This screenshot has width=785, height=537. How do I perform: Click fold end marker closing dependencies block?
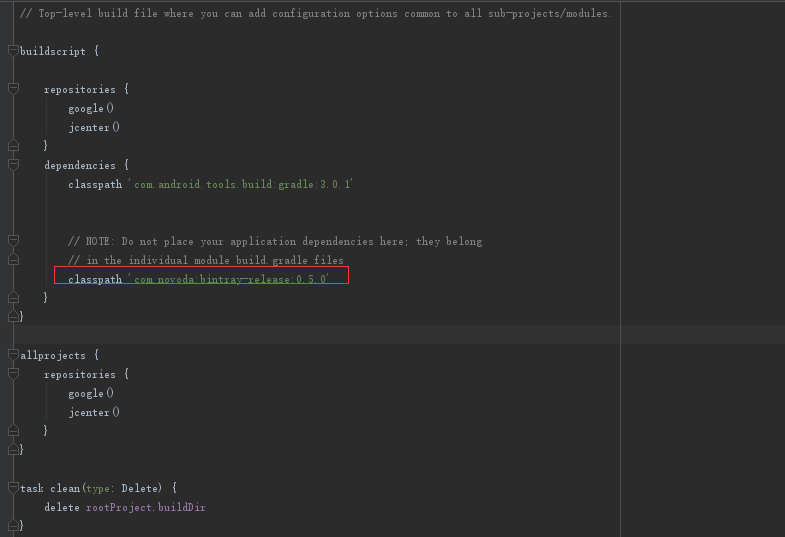point(14,297)
